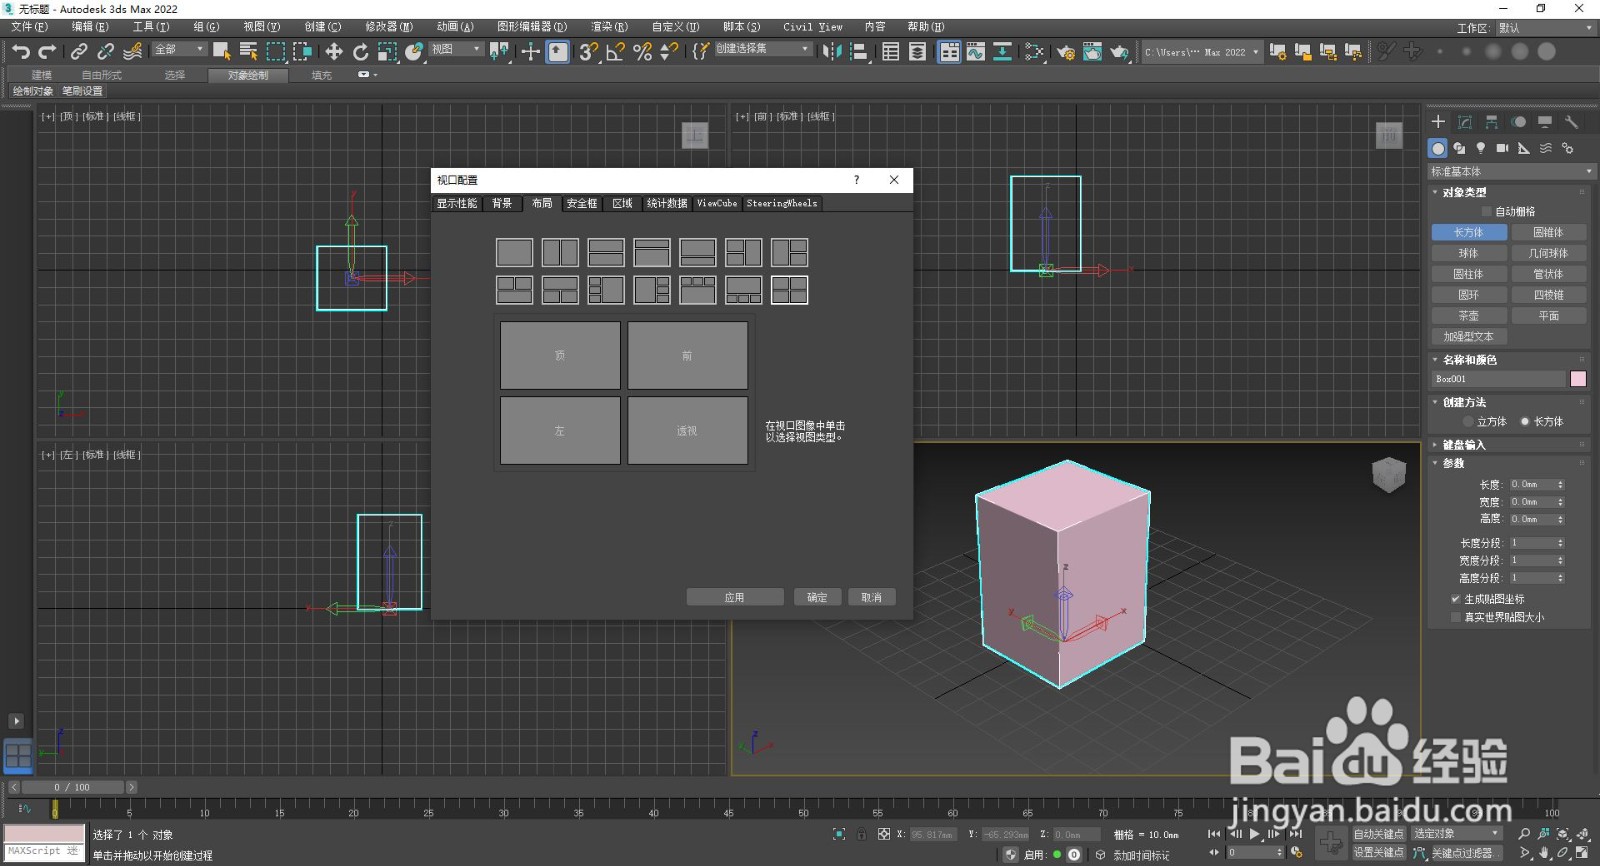The width and height of the screenshot is (1600, 866).
Task: Open the Curve Editor
Action: (x=976, y=51)
